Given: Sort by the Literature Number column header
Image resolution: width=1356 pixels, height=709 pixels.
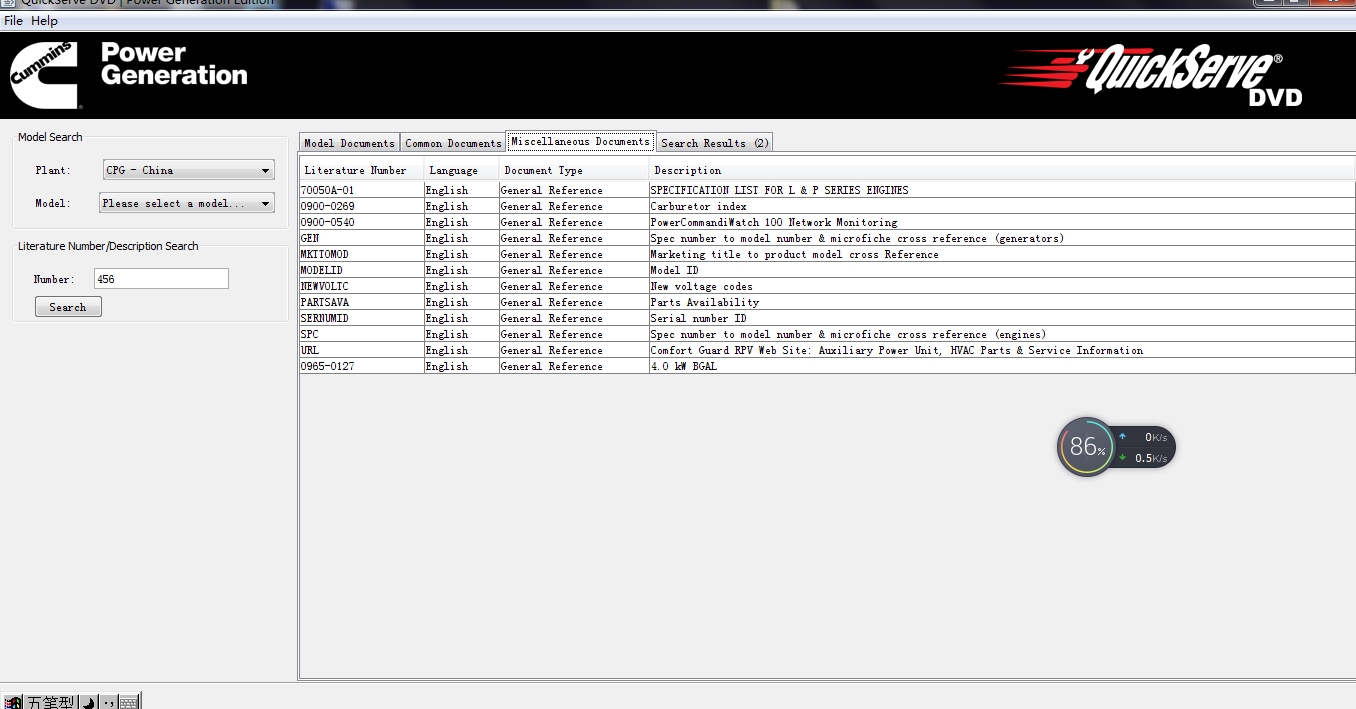Looking at the screenshot, I should point(356,170).
